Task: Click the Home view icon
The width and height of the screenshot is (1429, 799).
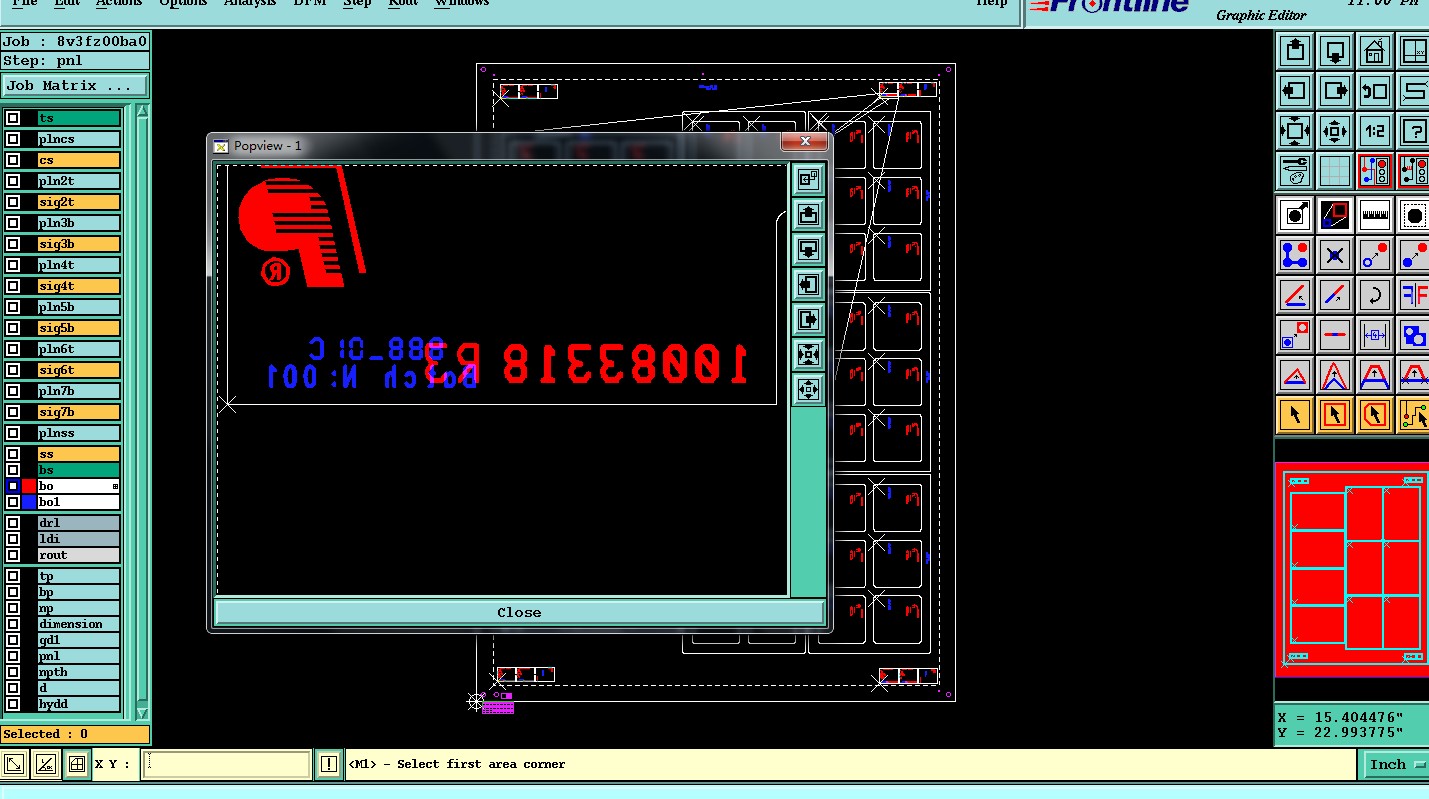Action: click(1375, 50)
